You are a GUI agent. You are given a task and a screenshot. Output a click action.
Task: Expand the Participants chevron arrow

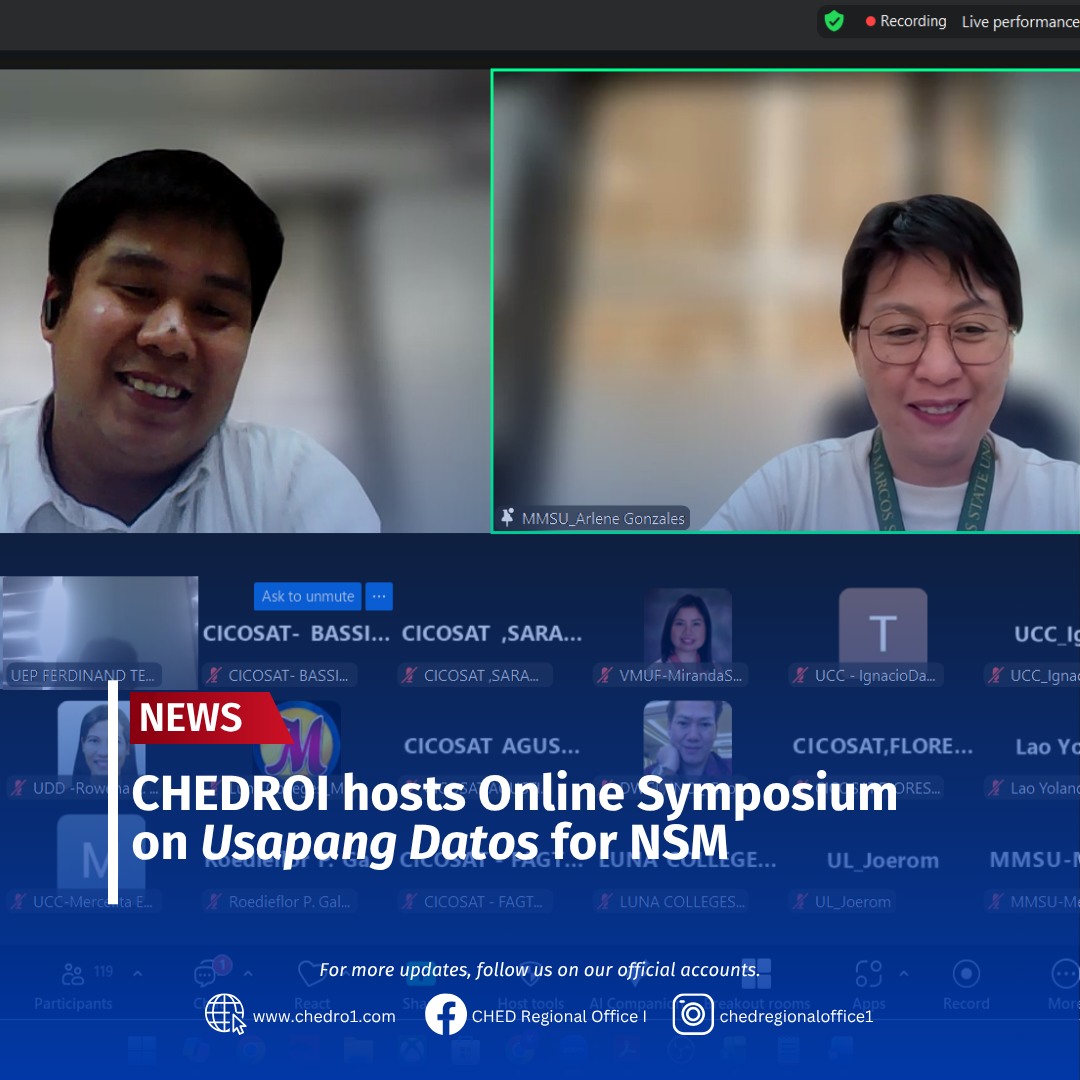[138, 974]
